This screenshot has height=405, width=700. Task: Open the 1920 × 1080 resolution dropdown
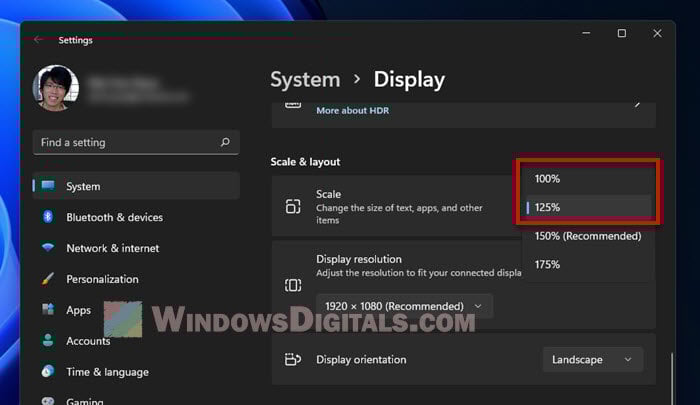coord(404,306)
